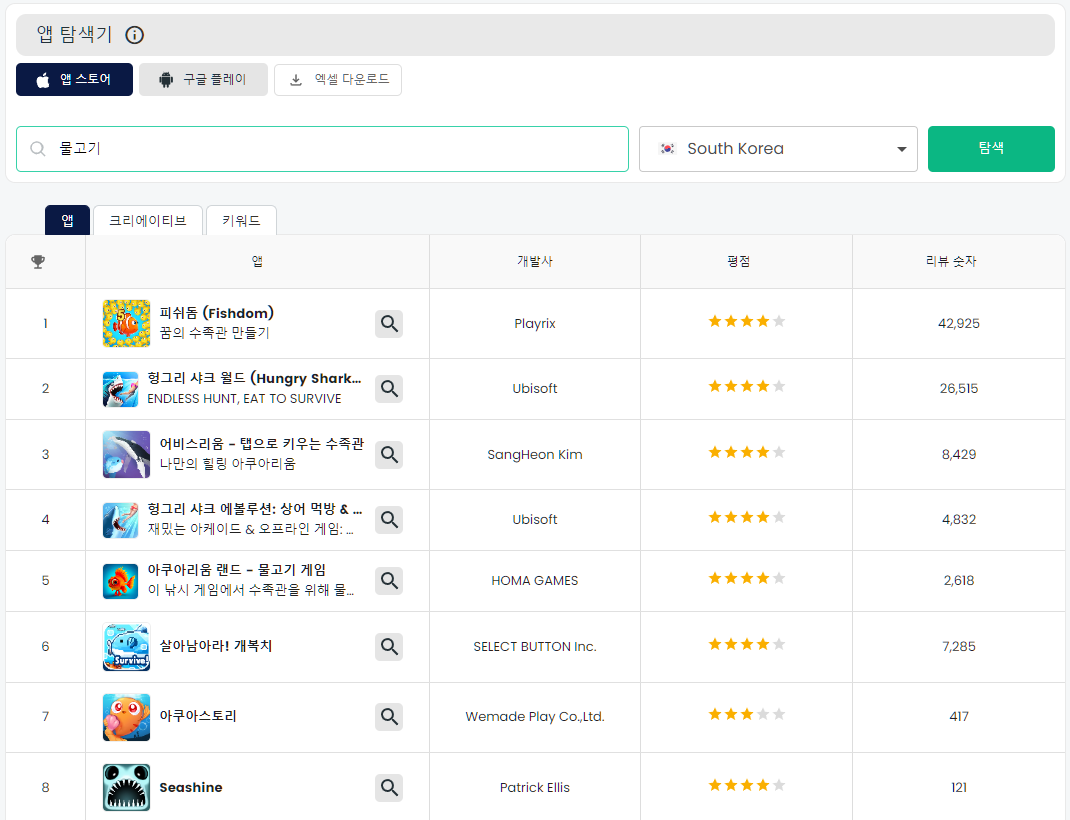
Task: Click the 42,925 review count
Action: [959, 323]
